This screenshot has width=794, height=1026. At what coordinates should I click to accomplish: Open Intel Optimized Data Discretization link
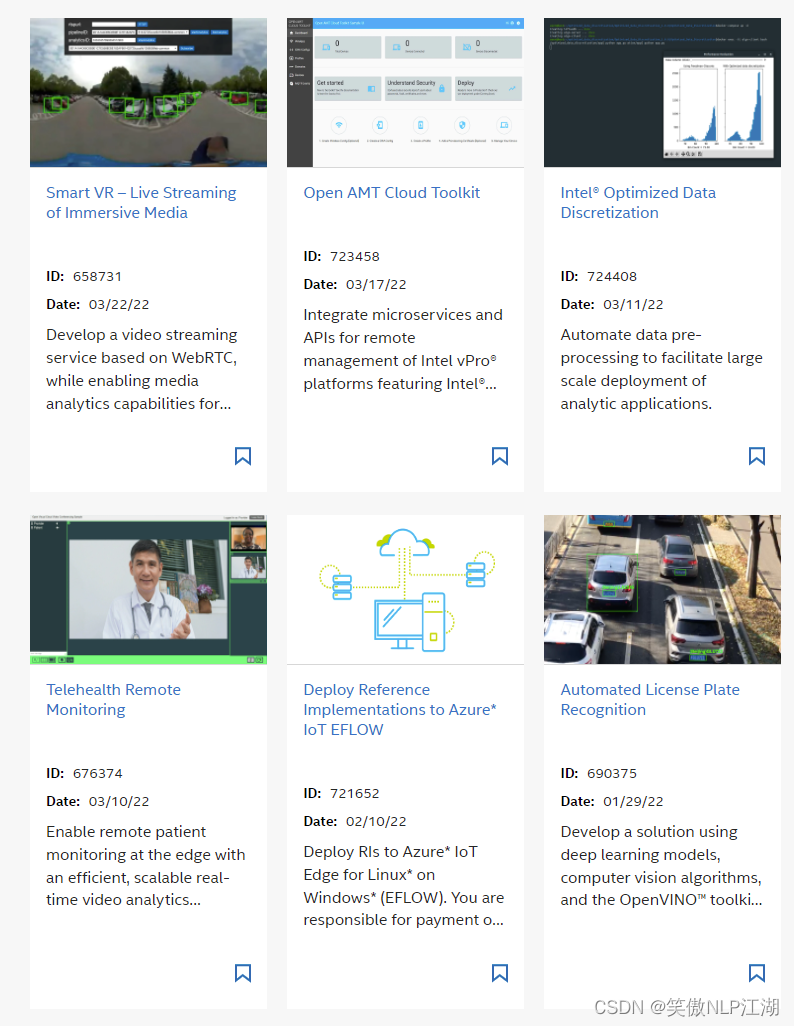[x=638, y=202]
